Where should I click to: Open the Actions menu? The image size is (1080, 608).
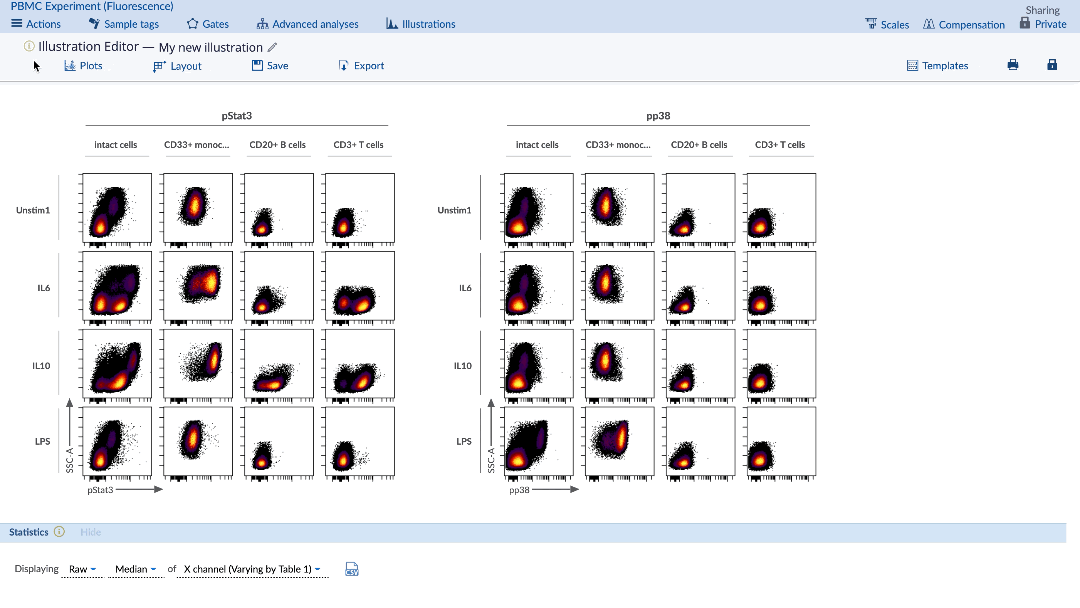[36, 24]
